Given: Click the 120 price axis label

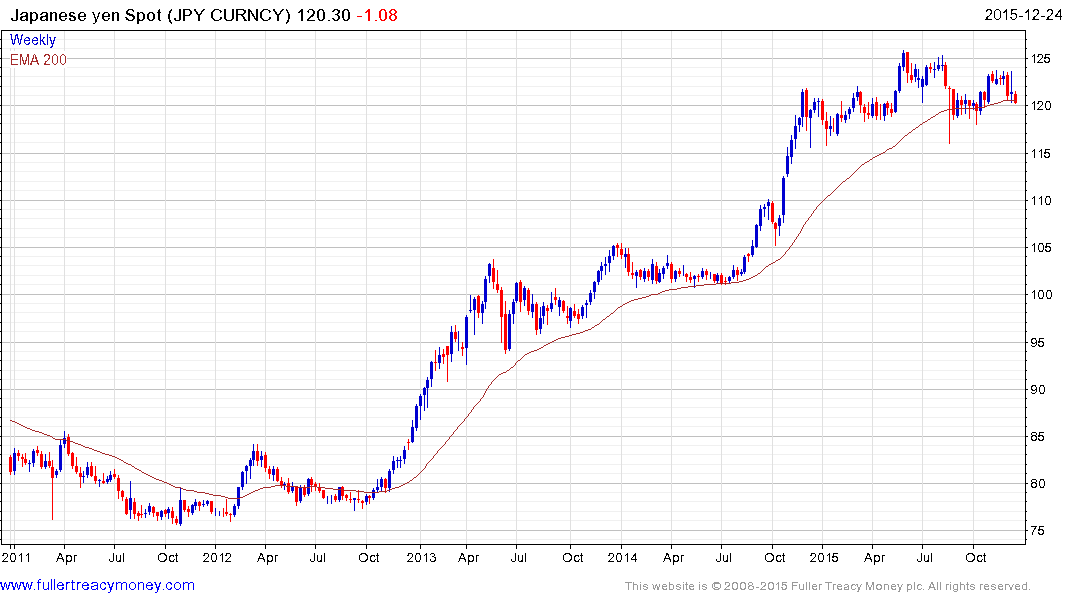Looking at the screenshot, I should [x=1041, y=106].
